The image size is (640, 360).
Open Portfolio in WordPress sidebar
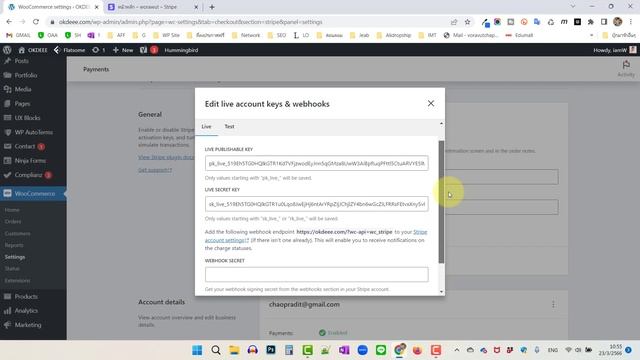point(26,75)
